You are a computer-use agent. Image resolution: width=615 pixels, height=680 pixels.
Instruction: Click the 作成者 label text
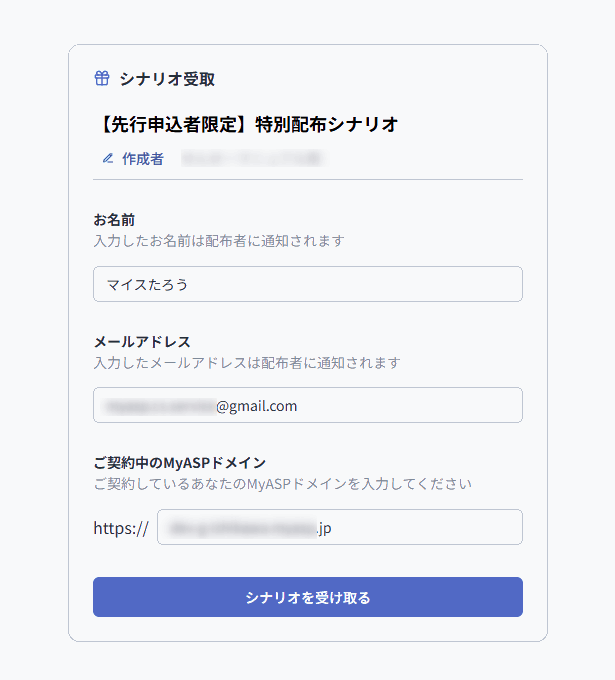click(143, 158)
